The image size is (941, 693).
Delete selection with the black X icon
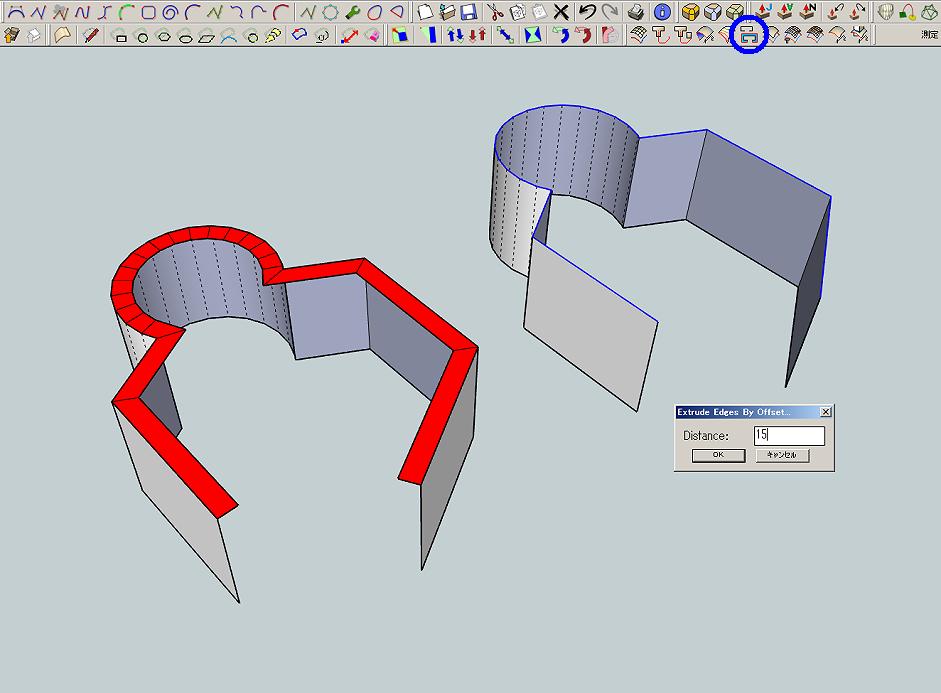pyautogui.click(x=561, y=11)
